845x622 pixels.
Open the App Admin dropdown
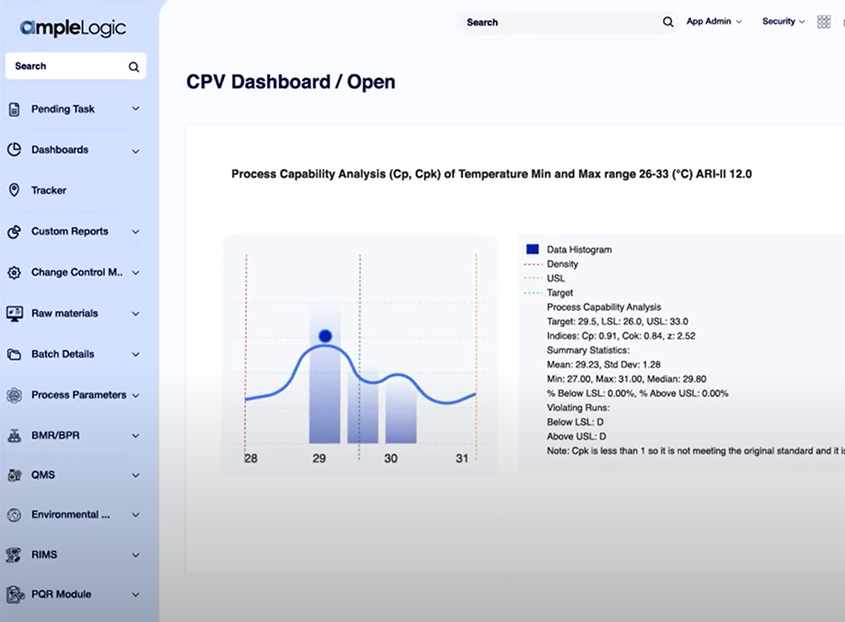[714, 22]
